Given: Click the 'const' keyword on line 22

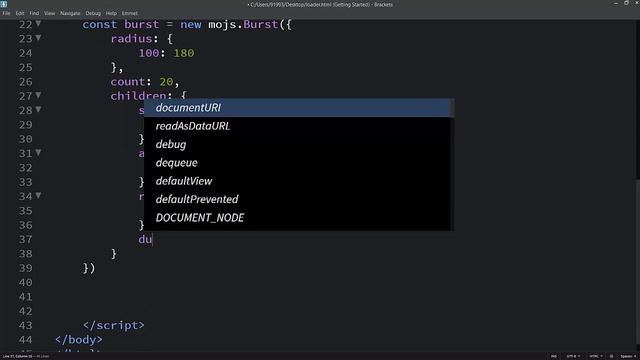Looking at the screenshot, I should (x=100, y=24).
